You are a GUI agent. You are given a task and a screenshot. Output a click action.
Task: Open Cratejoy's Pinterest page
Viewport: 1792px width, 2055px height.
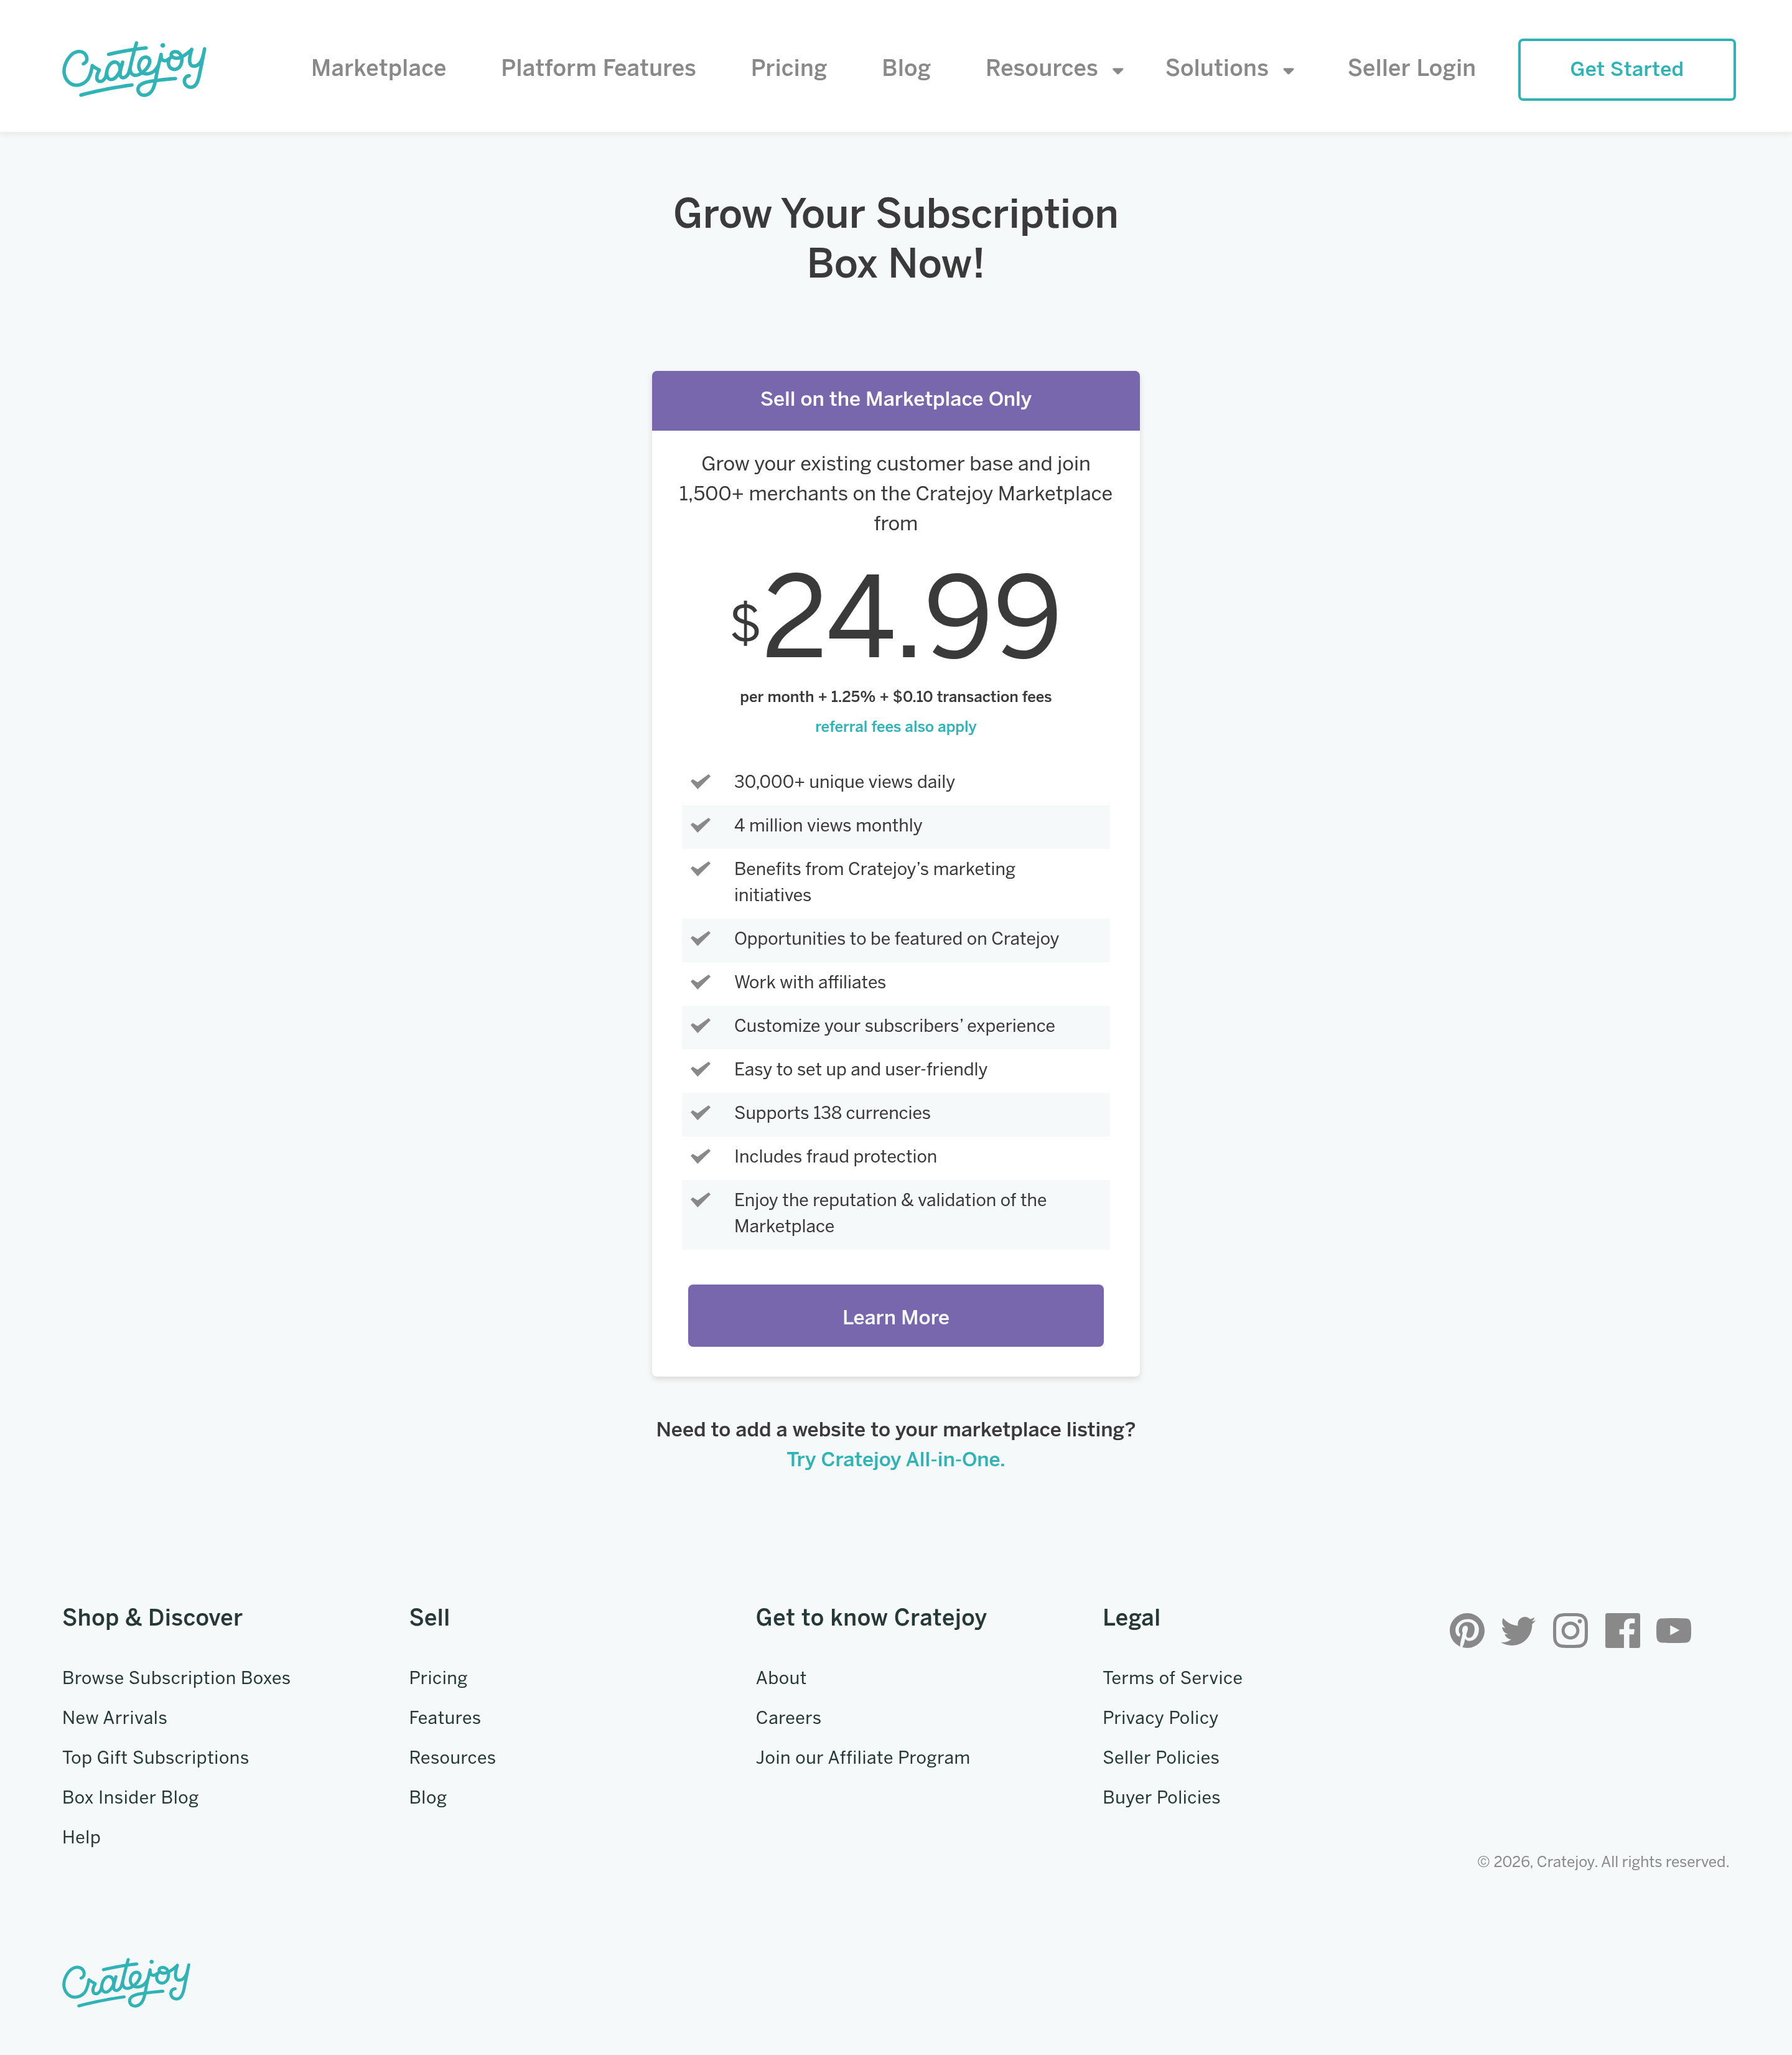[1466, 1631]
